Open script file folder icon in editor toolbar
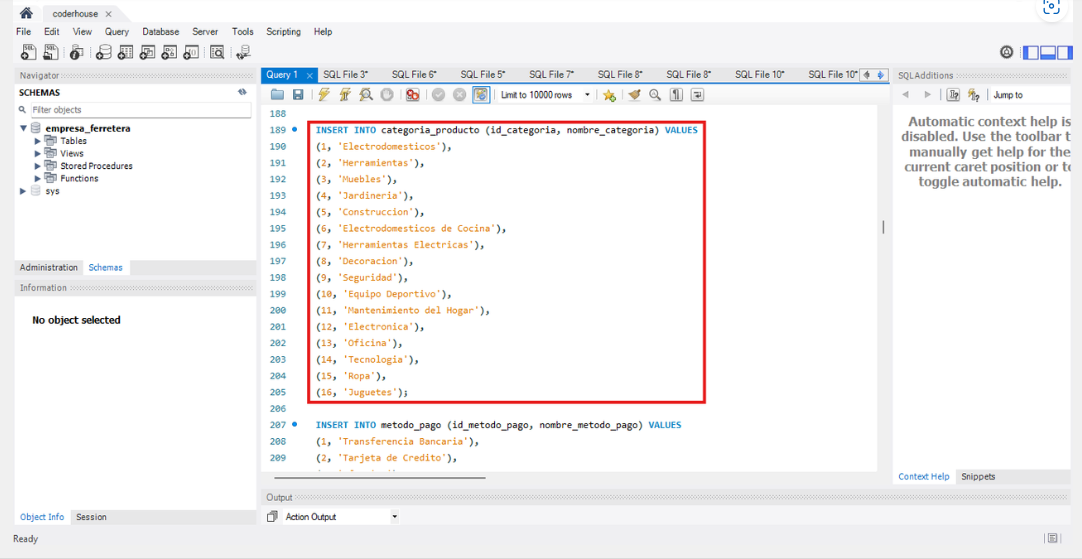The image size is (1082, 559). pyautogui.click(x=277, y=95)
